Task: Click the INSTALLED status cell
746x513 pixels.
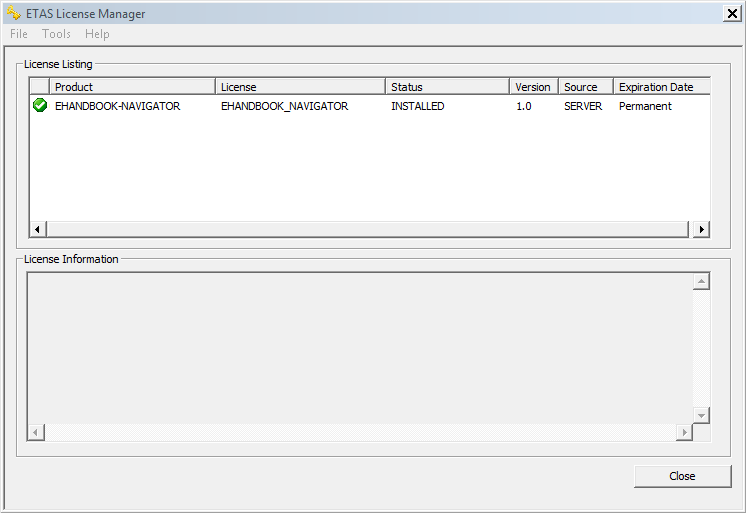Action: tap(418, 106)
